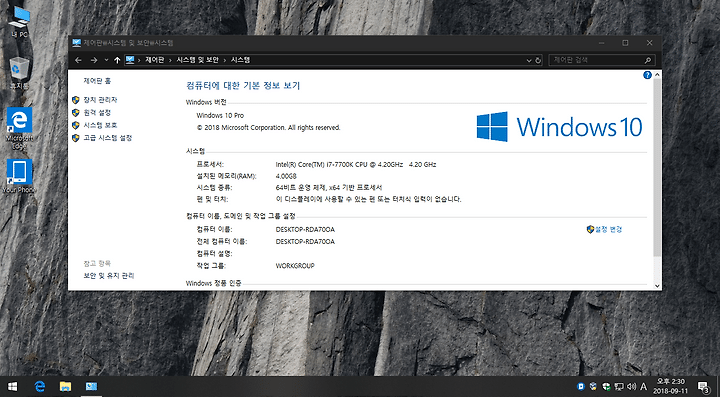Open the 휴지통 recycle bin icon
Viewport: 720px width, 397px height.
(19, 73)
